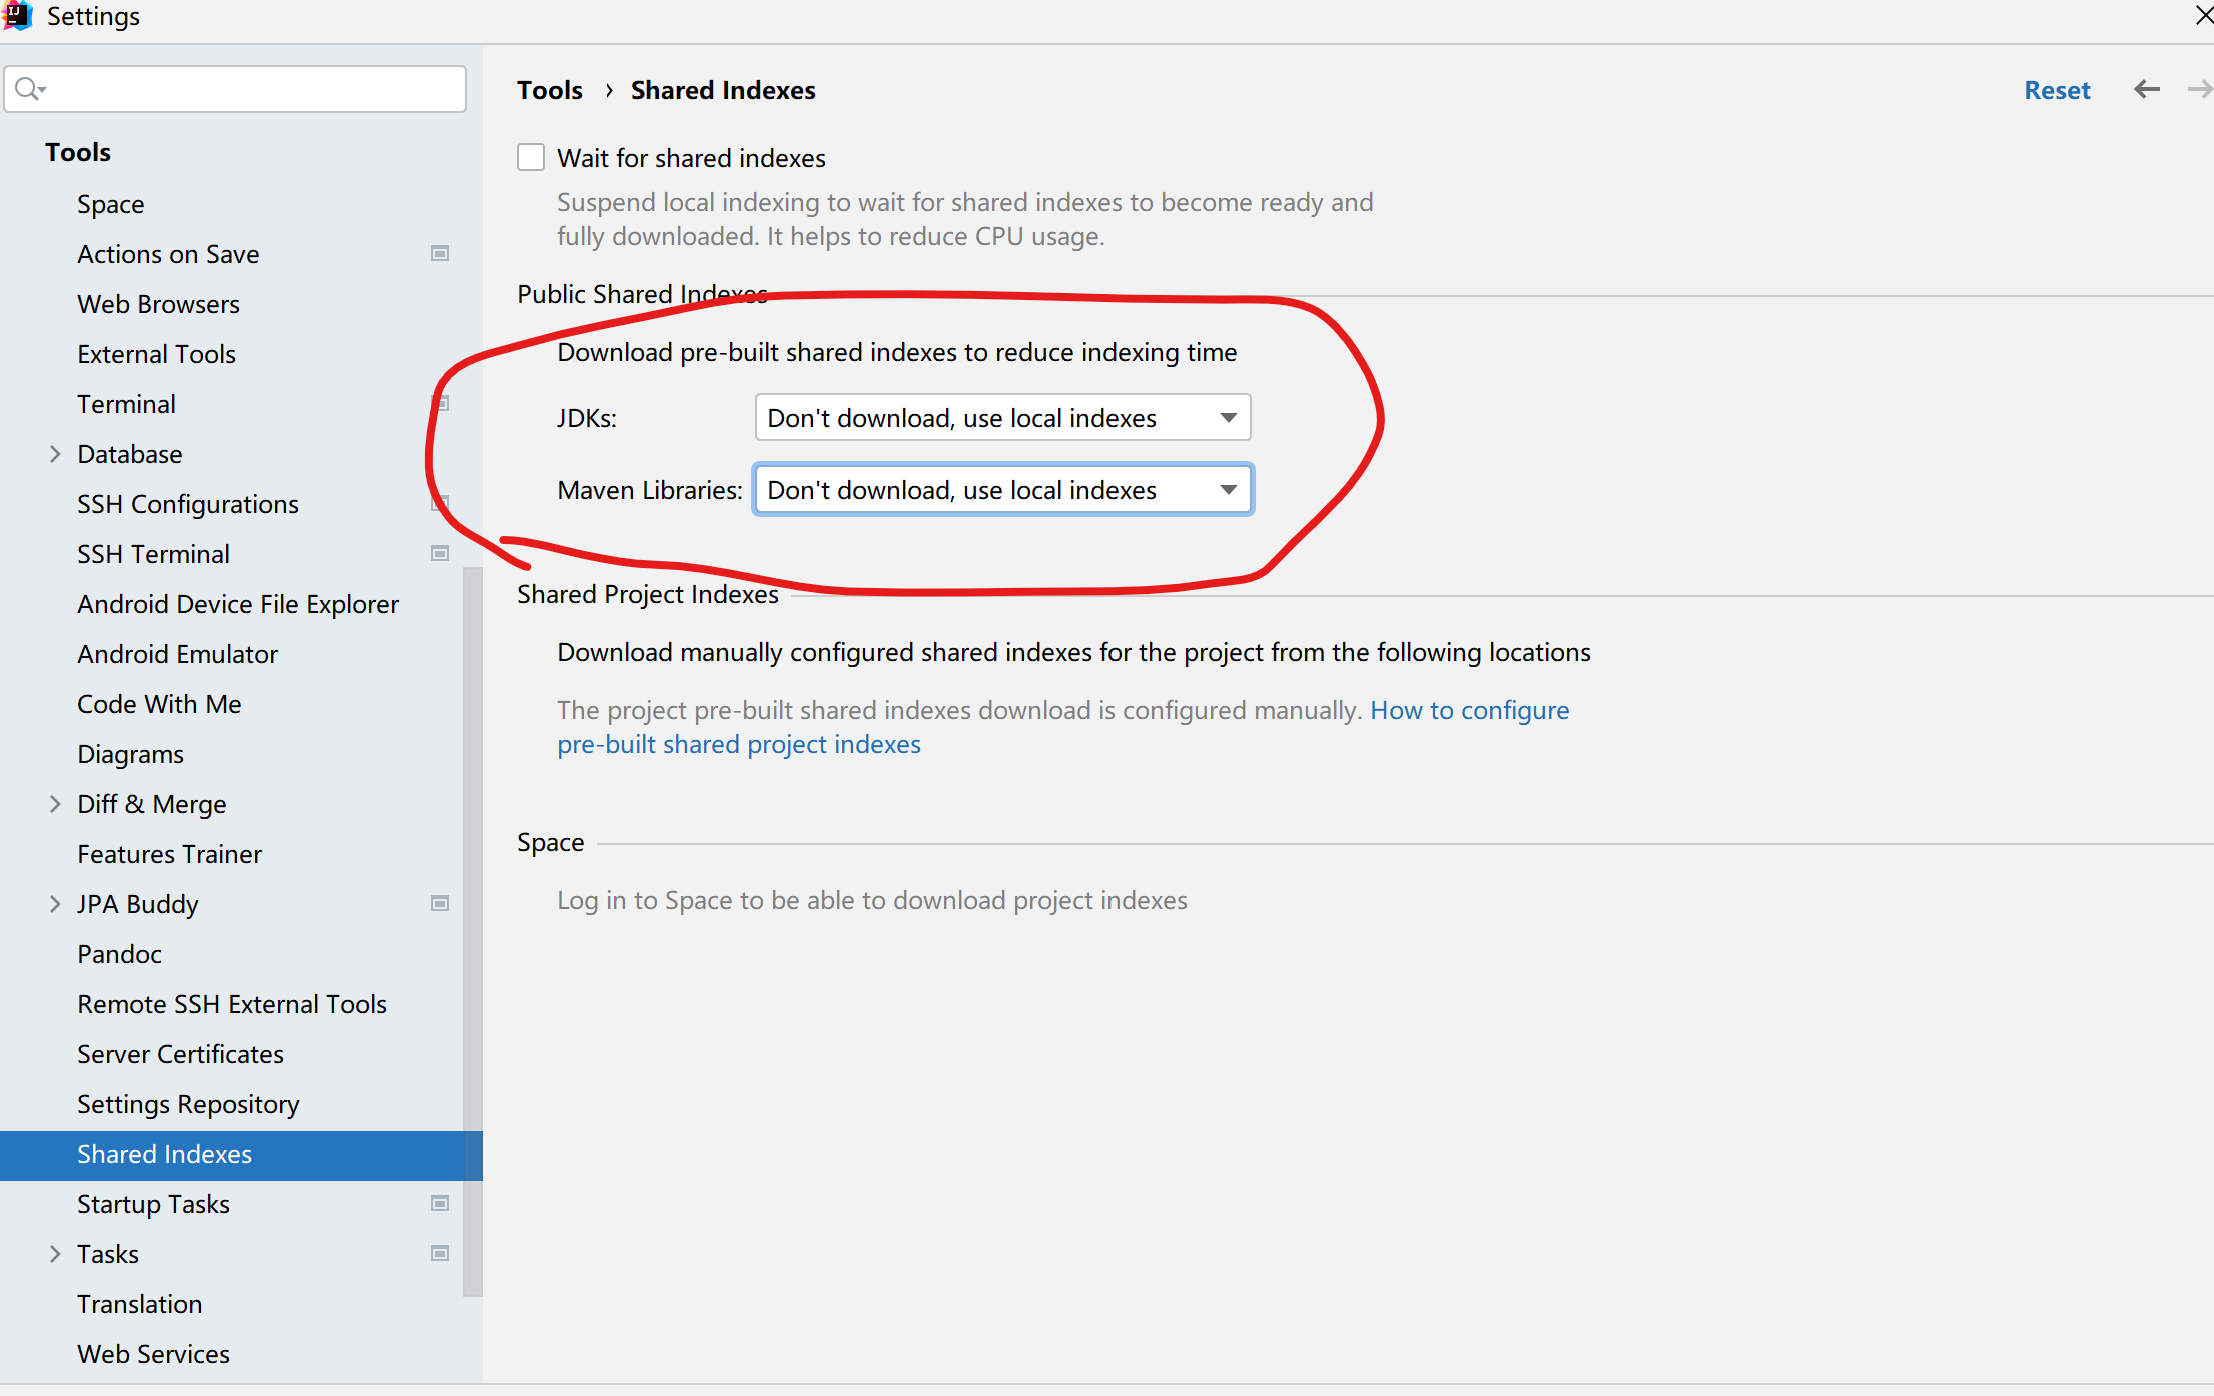Image resolution: width=2214 pixels, height=1396 pixels.
Task: Click the IntelliJ IDEA logo in title bar
Action: pyautogui.click(x=18, y=16)
